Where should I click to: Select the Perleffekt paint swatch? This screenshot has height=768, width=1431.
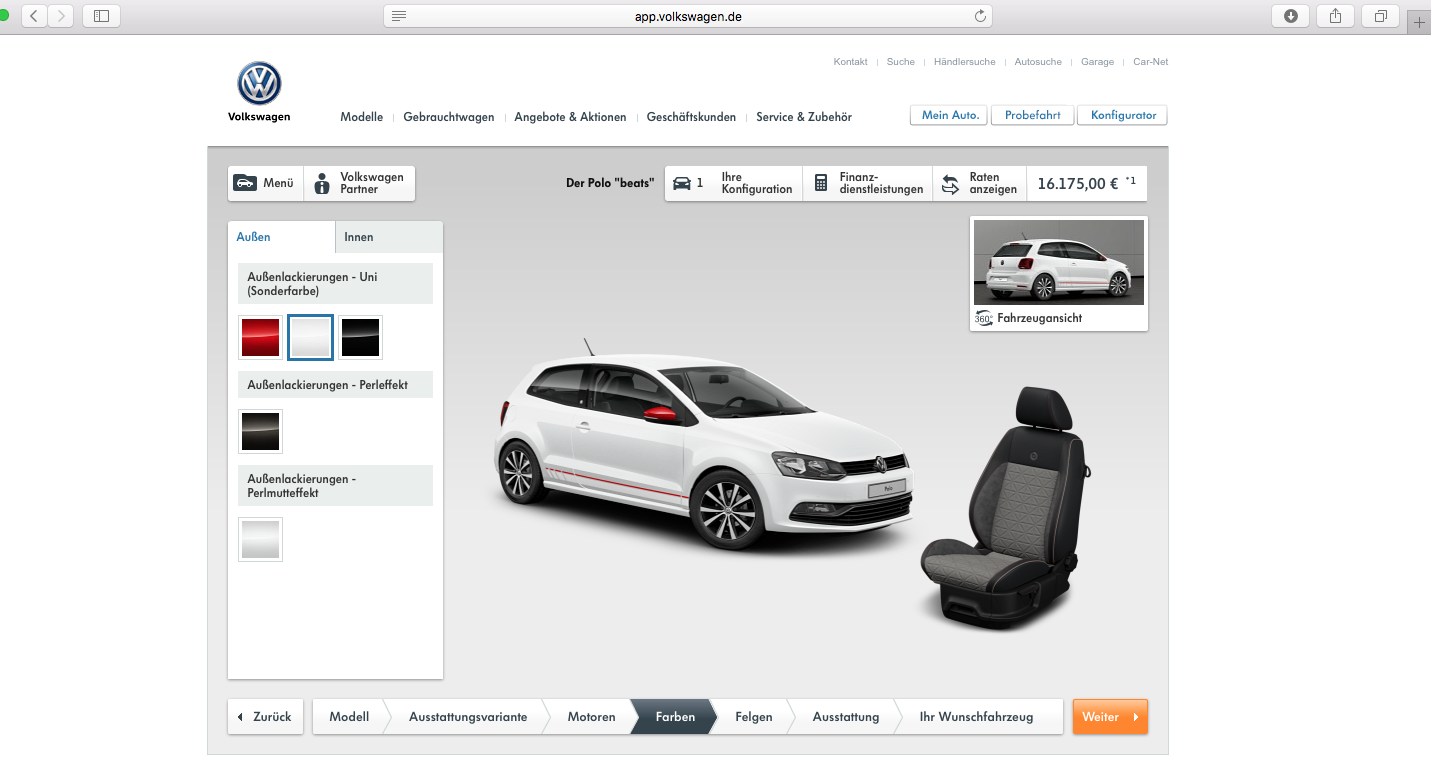pyautogui.click(x=260, y=431)
